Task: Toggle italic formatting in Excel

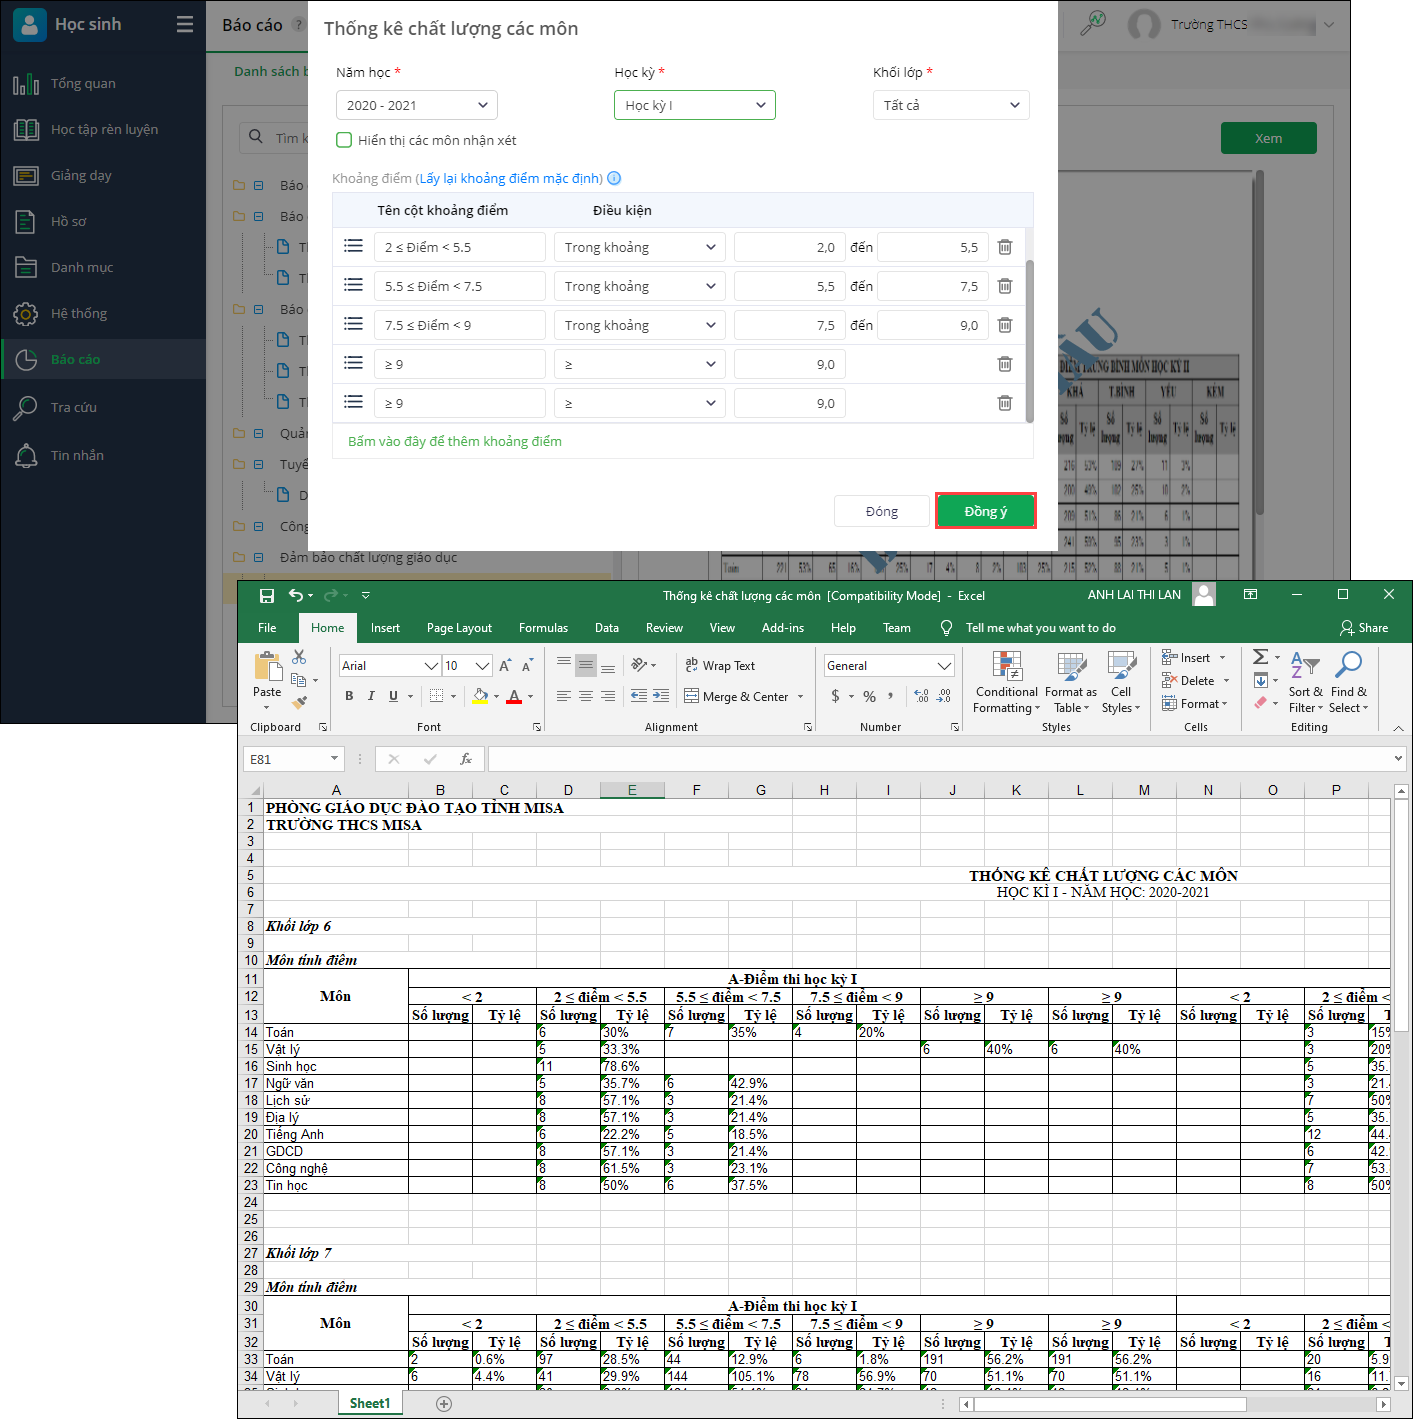Action: pyautogui.click(x=371, y=696)
